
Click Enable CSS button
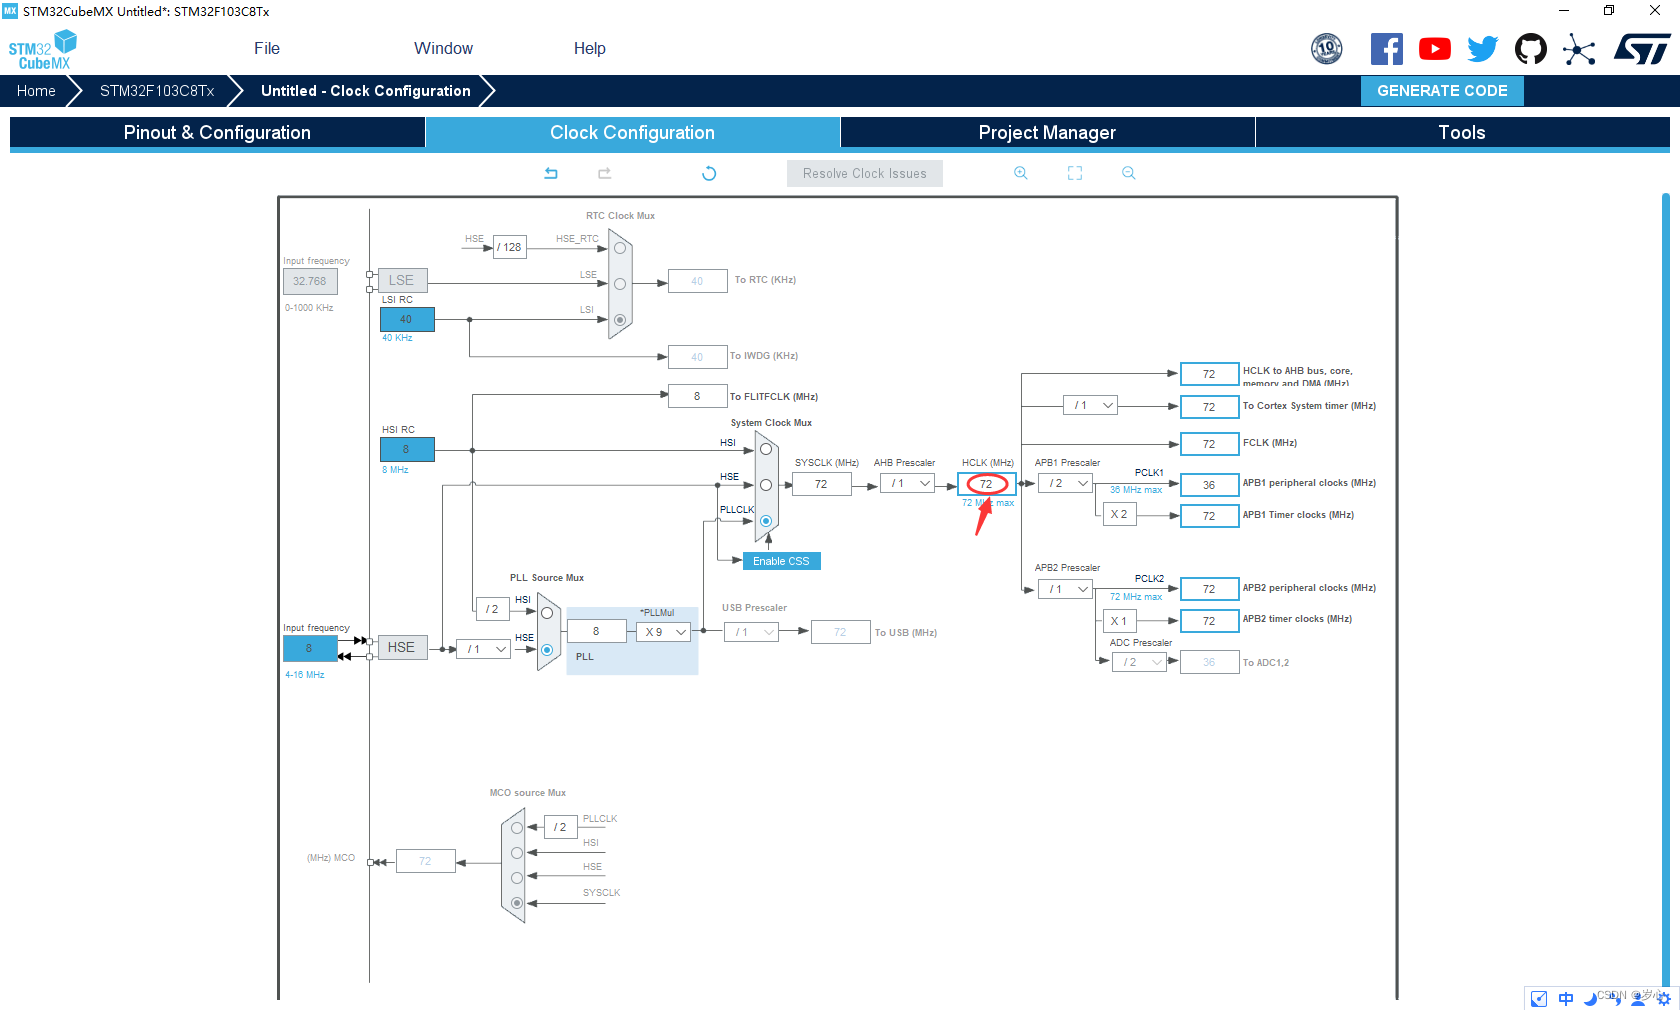[781, 561]
